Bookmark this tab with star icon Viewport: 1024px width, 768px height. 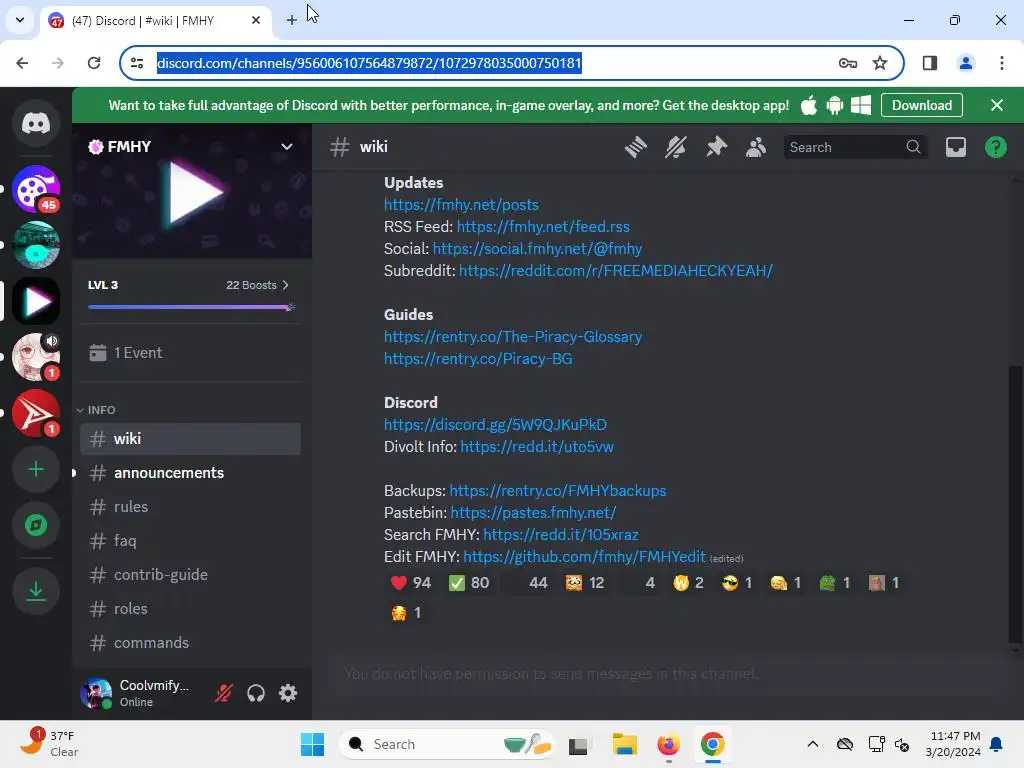pos(880,63)
